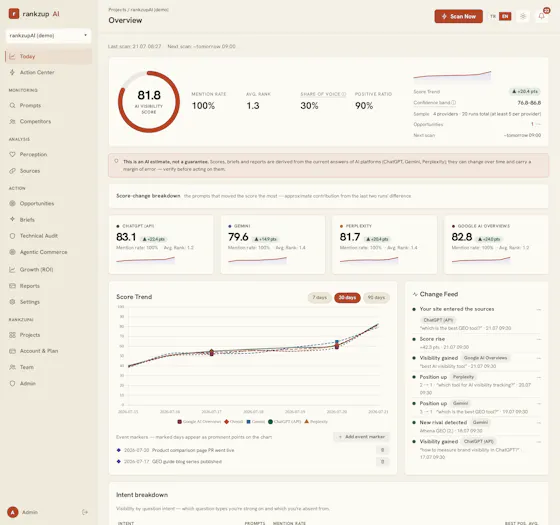This screenshot has width=560, height=525.
Task: Click the rankzup AI logo icon
Action: (14, 14)
